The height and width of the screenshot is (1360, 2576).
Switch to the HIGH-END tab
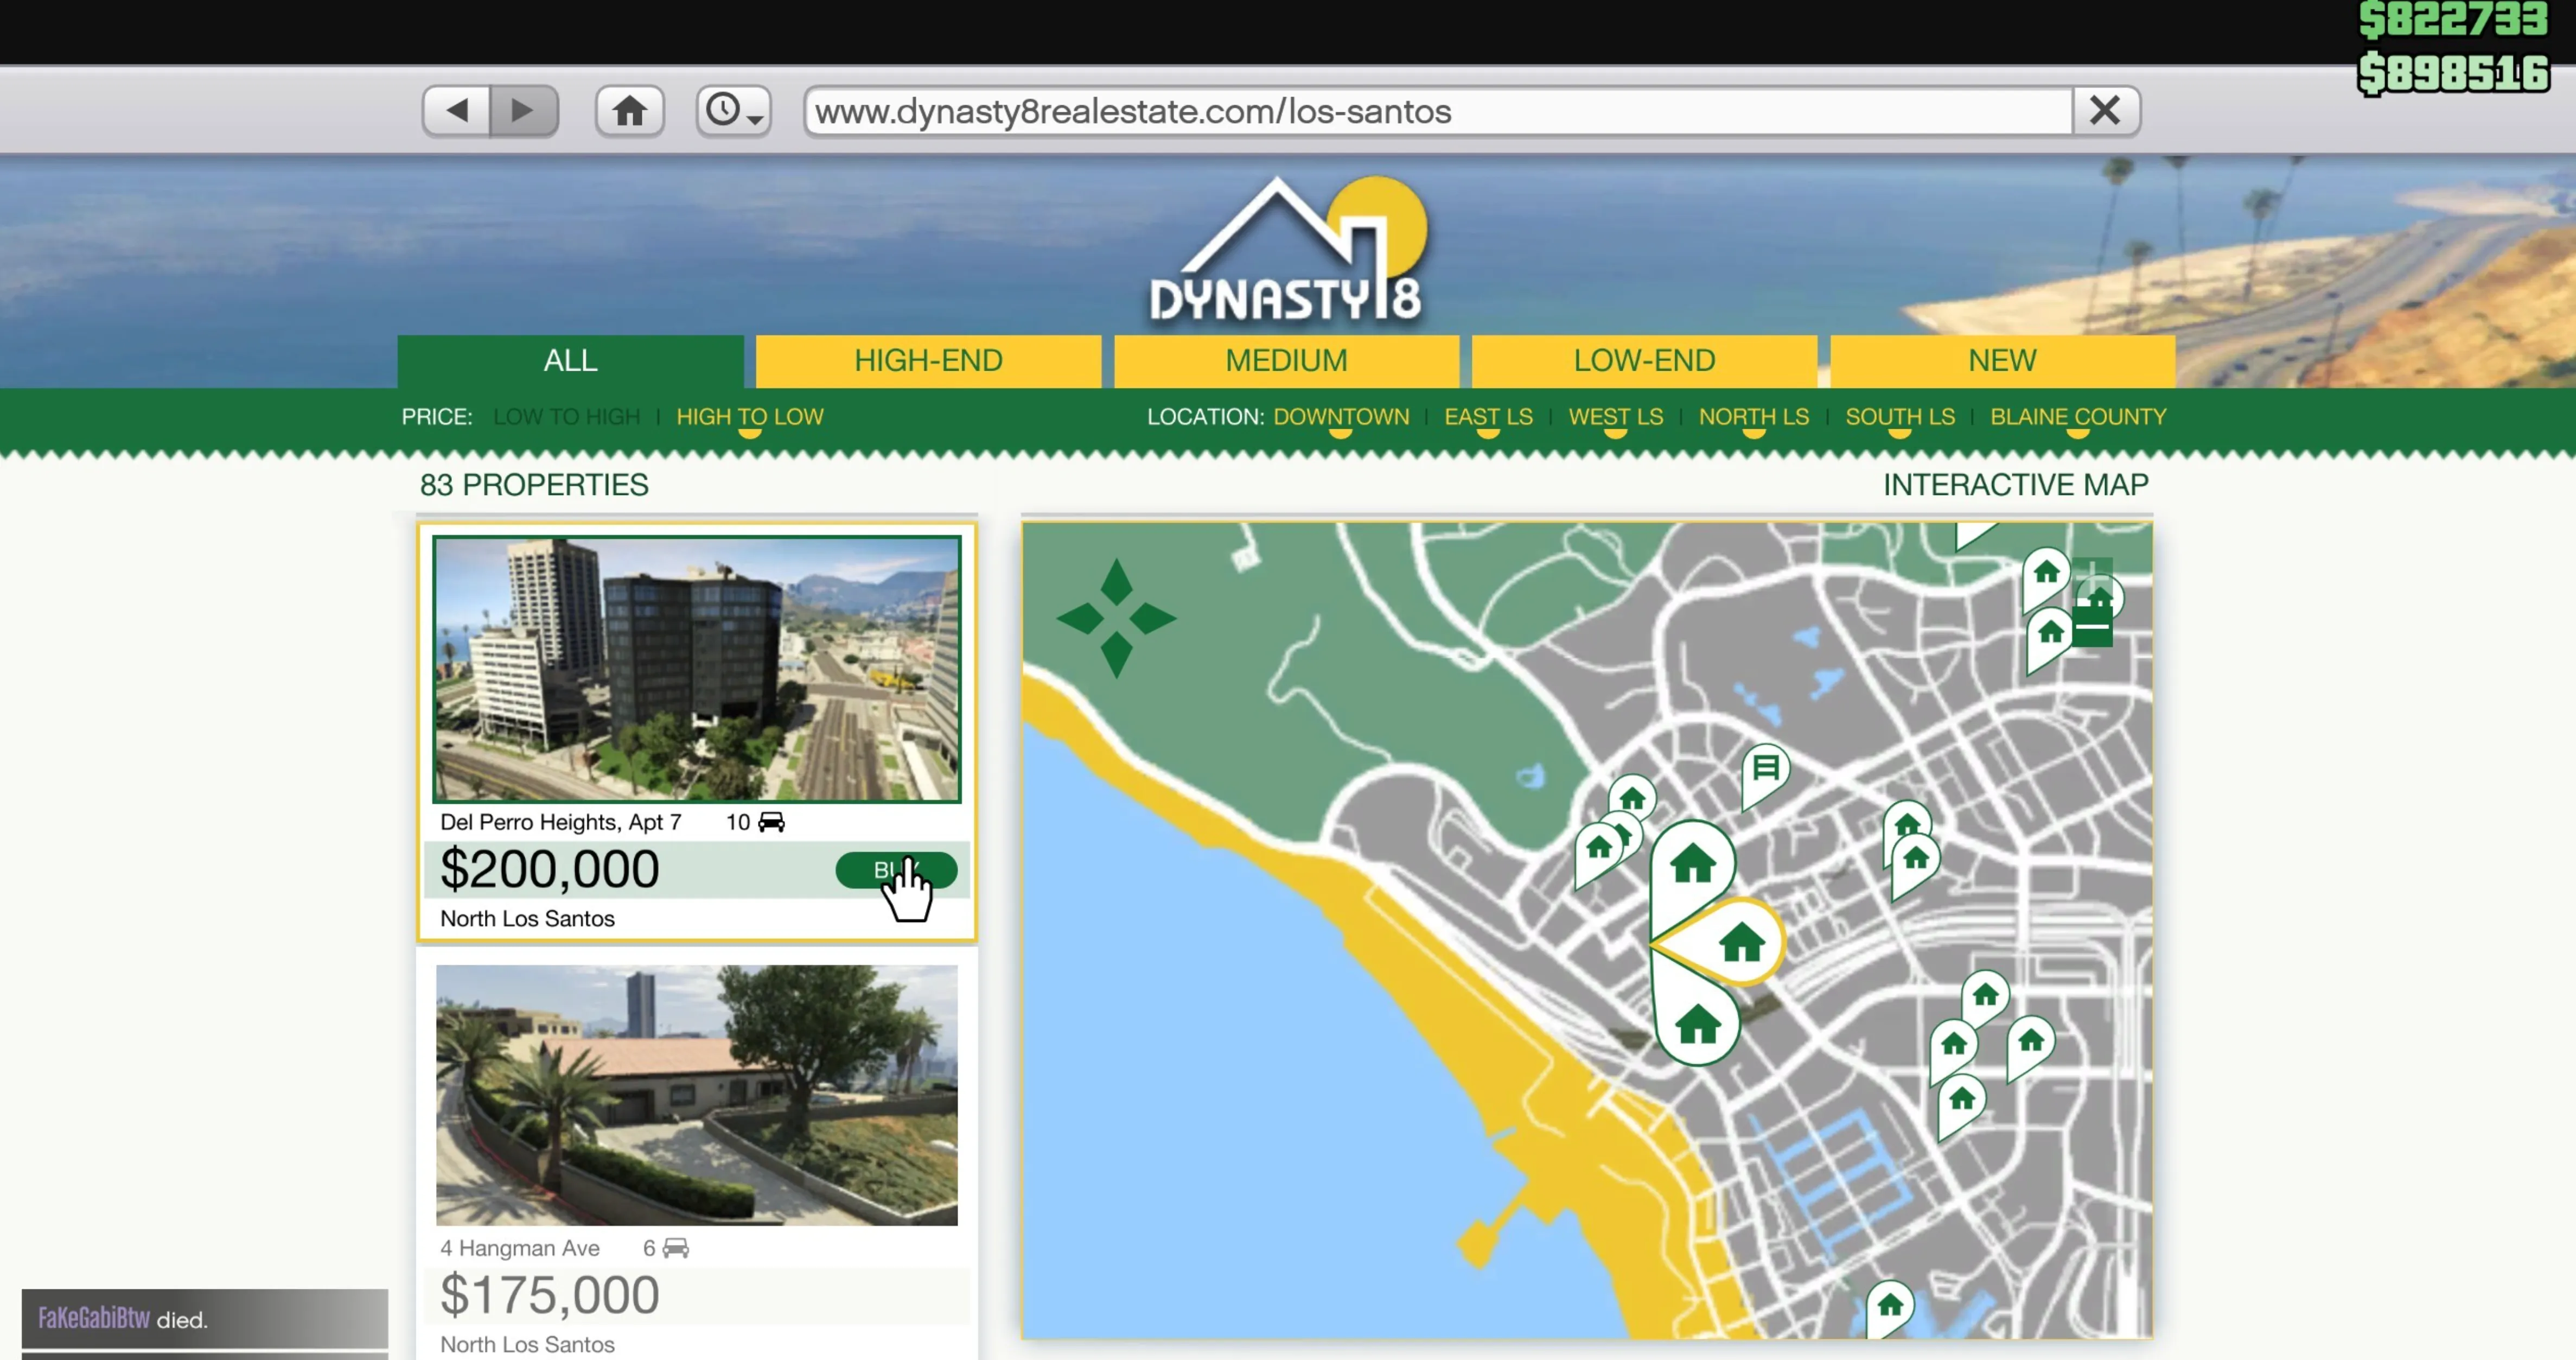click(928, 360)
